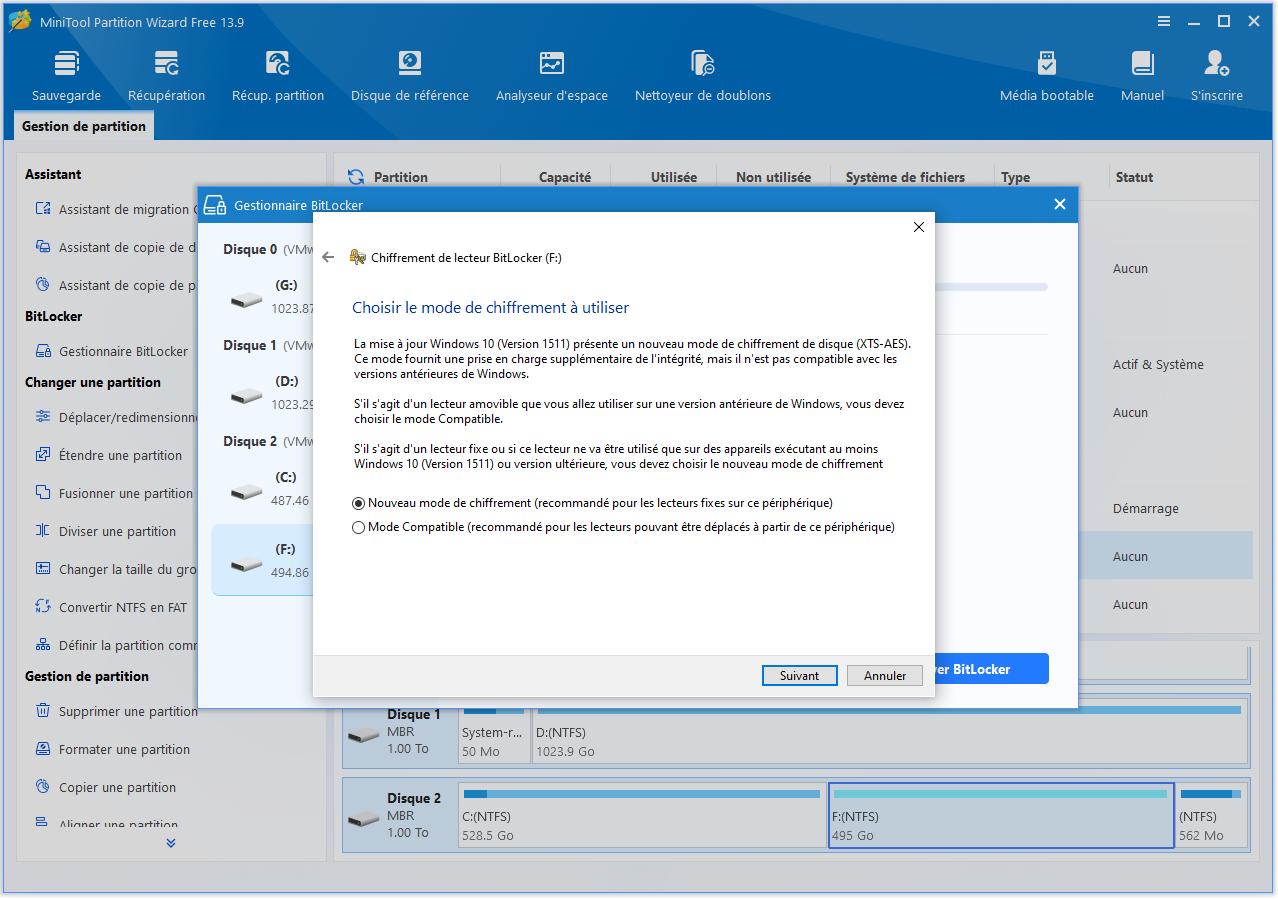Viewport: 1278px width, 899px height.
Task: Select drive D: in BitLocker manager
Action: tap(262, 393)
